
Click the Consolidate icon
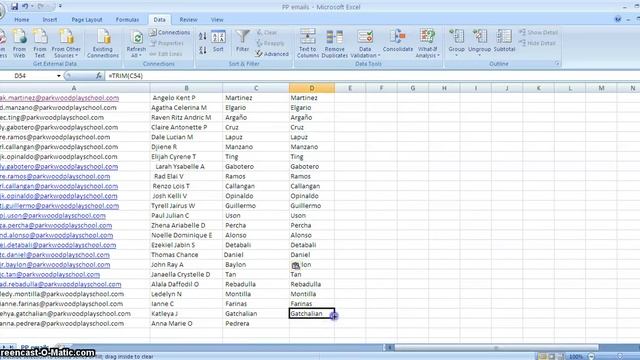[x=398, y=41]
